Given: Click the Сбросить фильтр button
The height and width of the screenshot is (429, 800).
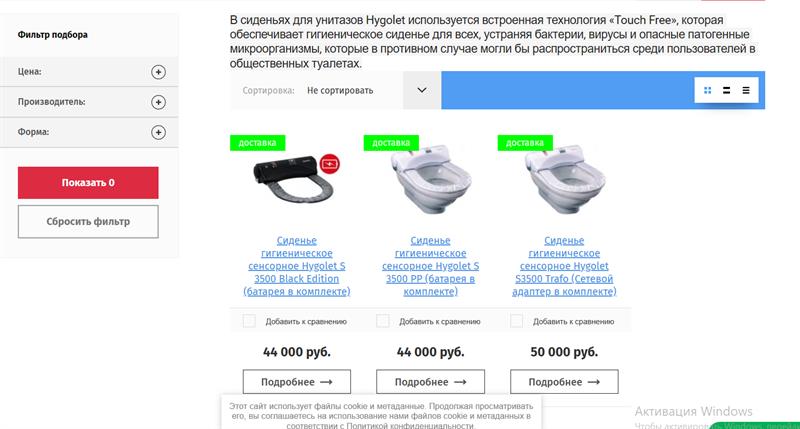Looking at the screenshot, I should (88, 221).
